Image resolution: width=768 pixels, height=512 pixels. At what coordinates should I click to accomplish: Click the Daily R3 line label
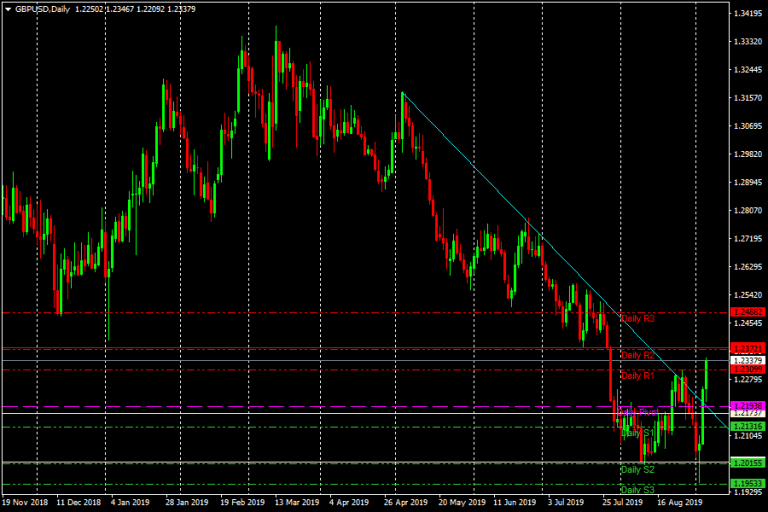[x=637, y=319]
